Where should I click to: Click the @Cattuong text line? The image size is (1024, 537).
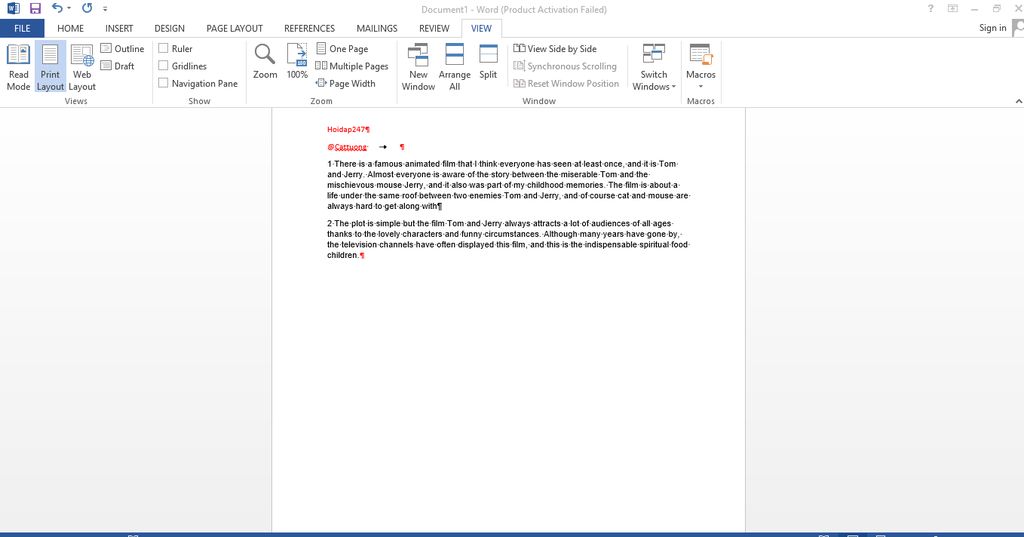[x=347, y=147]
